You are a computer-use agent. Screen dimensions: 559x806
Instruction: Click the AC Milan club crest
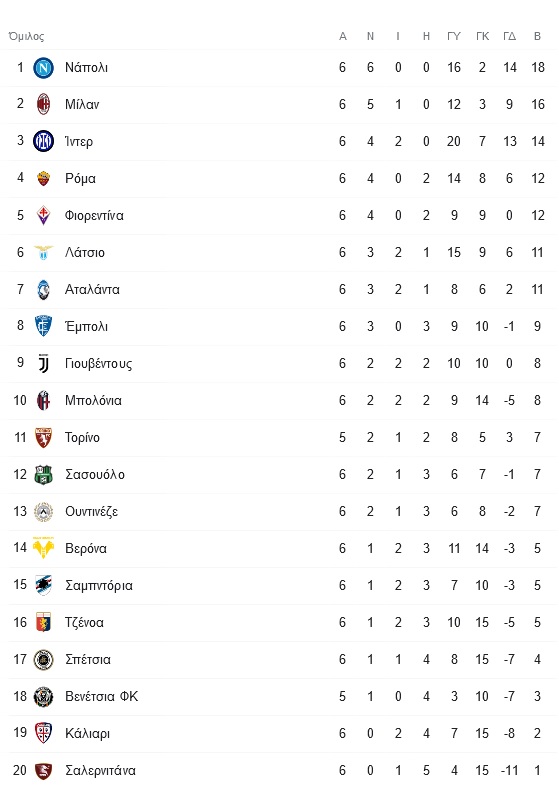click(x=44, y=104)
